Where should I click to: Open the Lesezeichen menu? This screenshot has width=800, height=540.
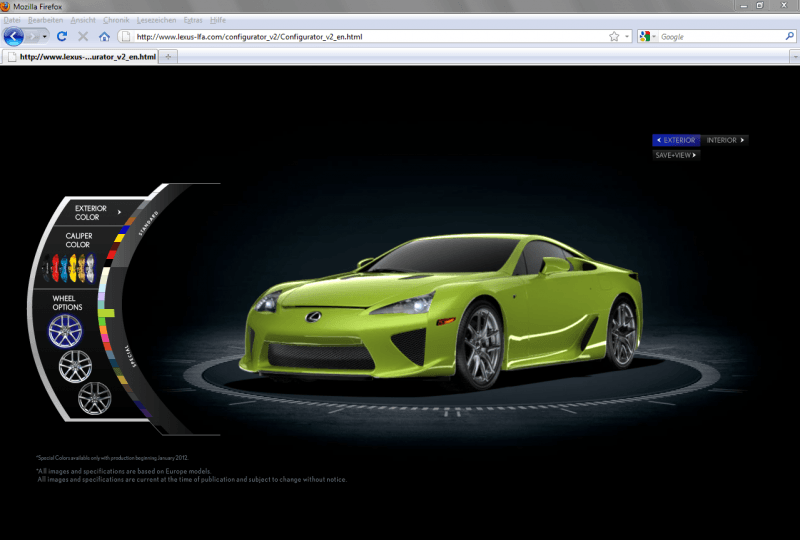[156, 20]
